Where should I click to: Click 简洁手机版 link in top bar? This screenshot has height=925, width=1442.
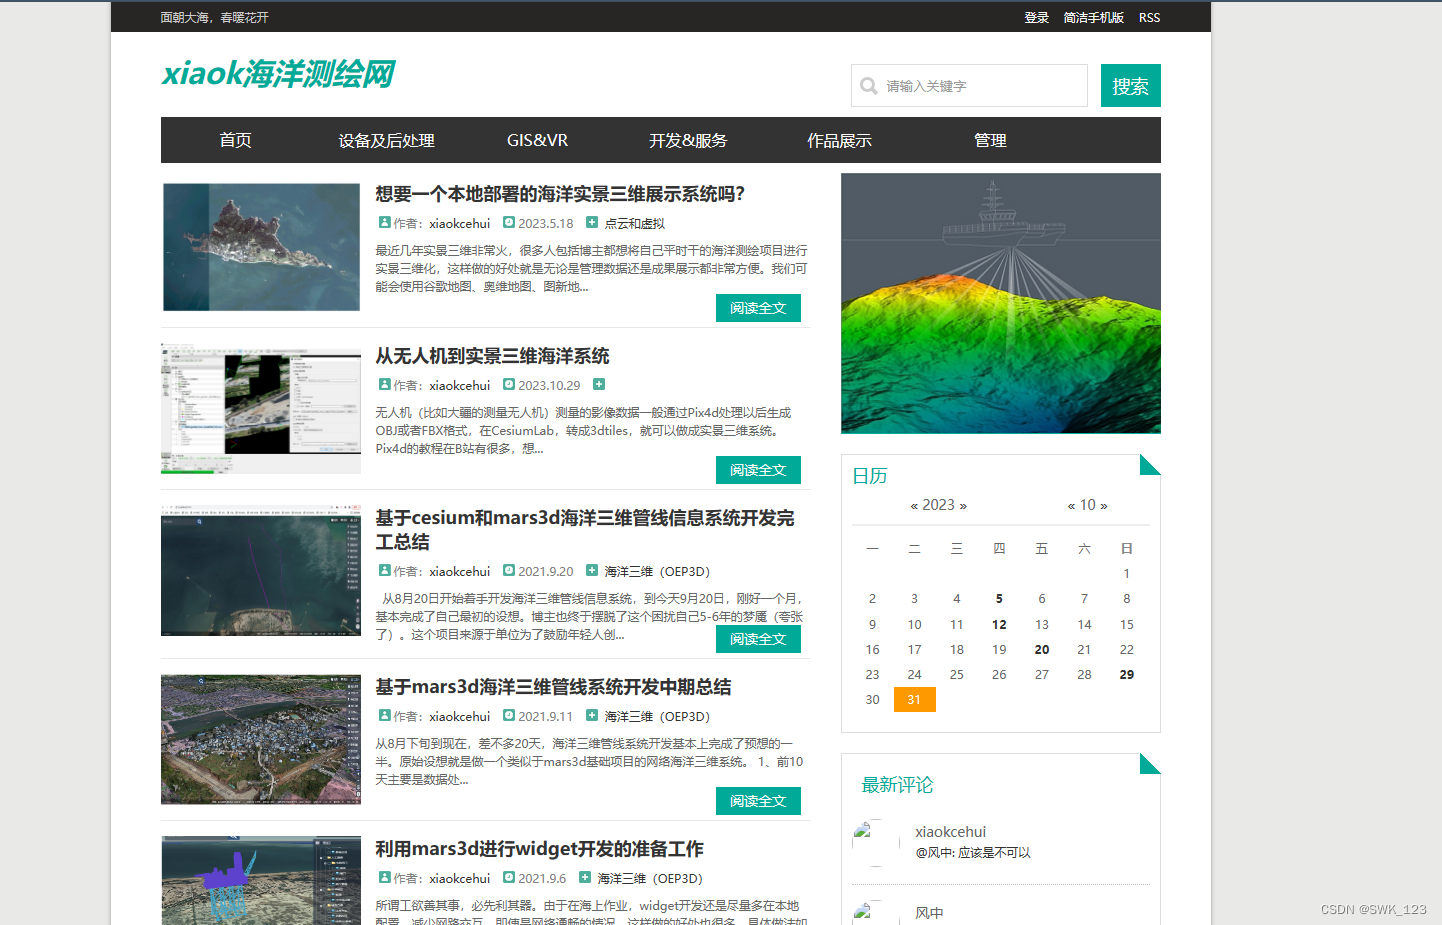(1094, 18)
